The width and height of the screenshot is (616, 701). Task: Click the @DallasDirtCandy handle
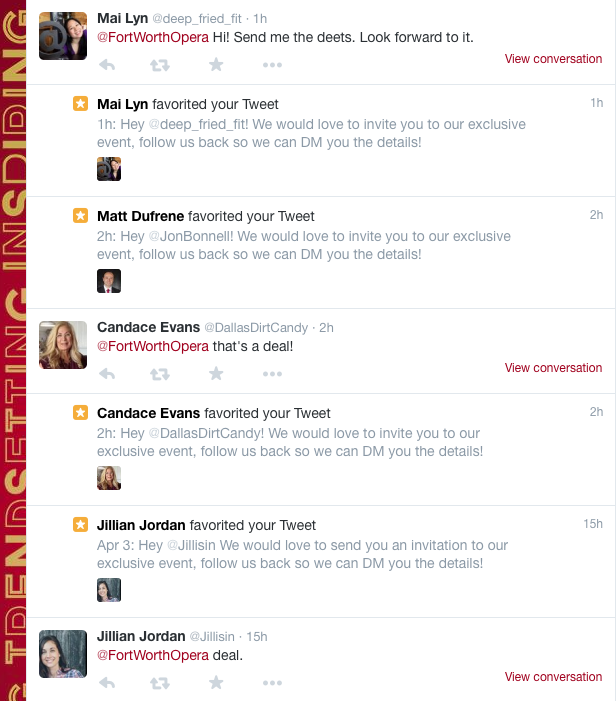257,328
